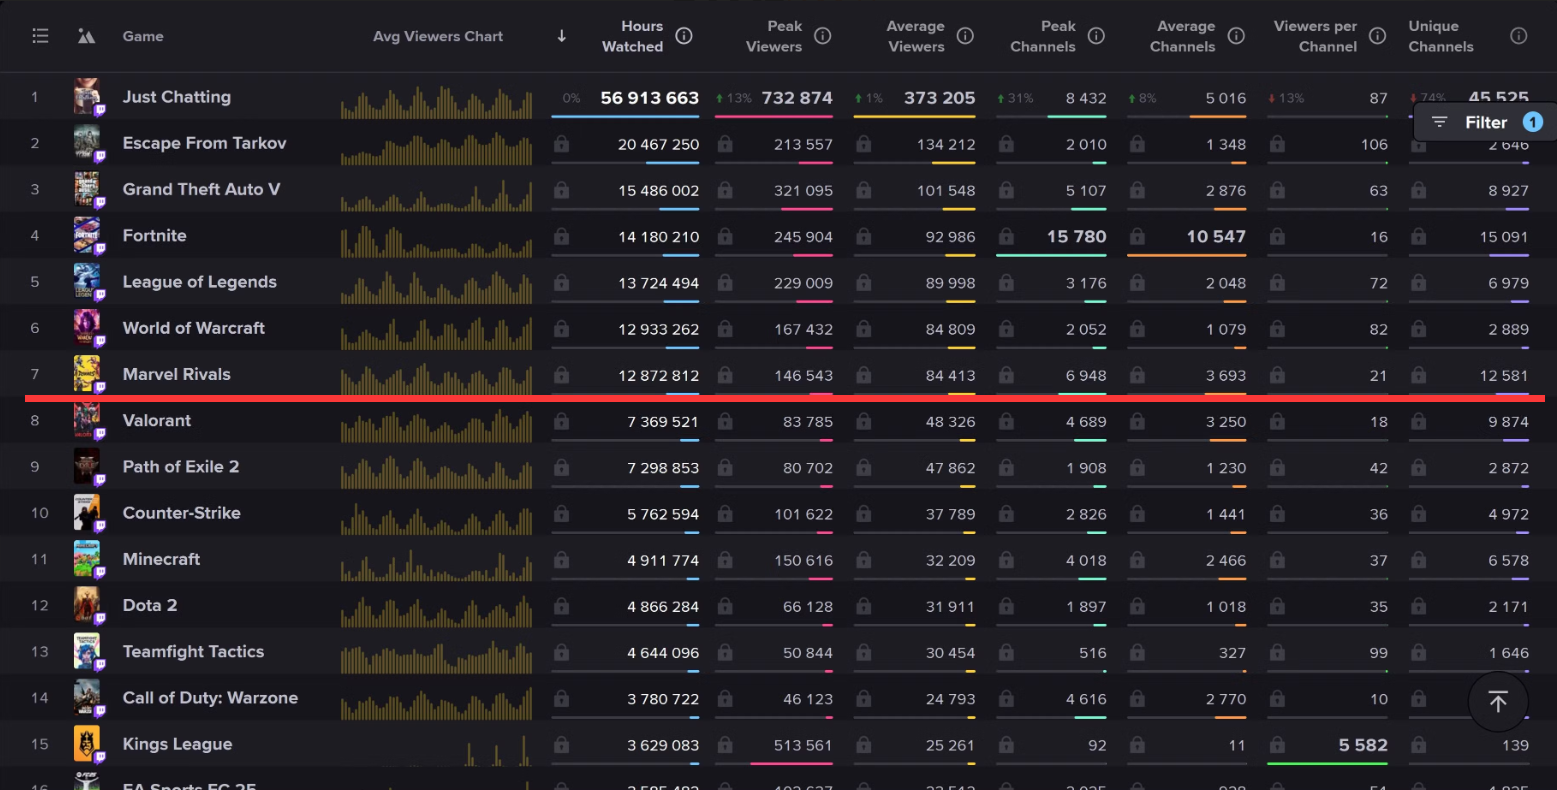Image resolution: width=1557 pixels, height=790 pixels.
Task: Click Fortnite game thumbnail
Action: click(x=87, y=235)
